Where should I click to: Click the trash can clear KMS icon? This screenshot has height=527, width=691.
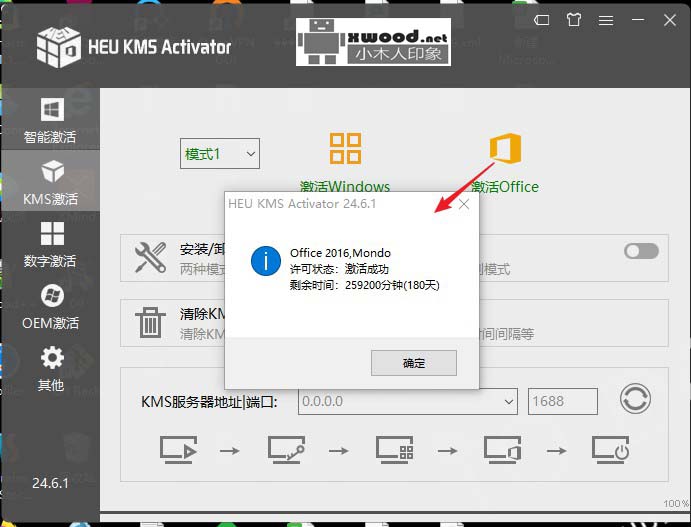click(x=150, y=323)
